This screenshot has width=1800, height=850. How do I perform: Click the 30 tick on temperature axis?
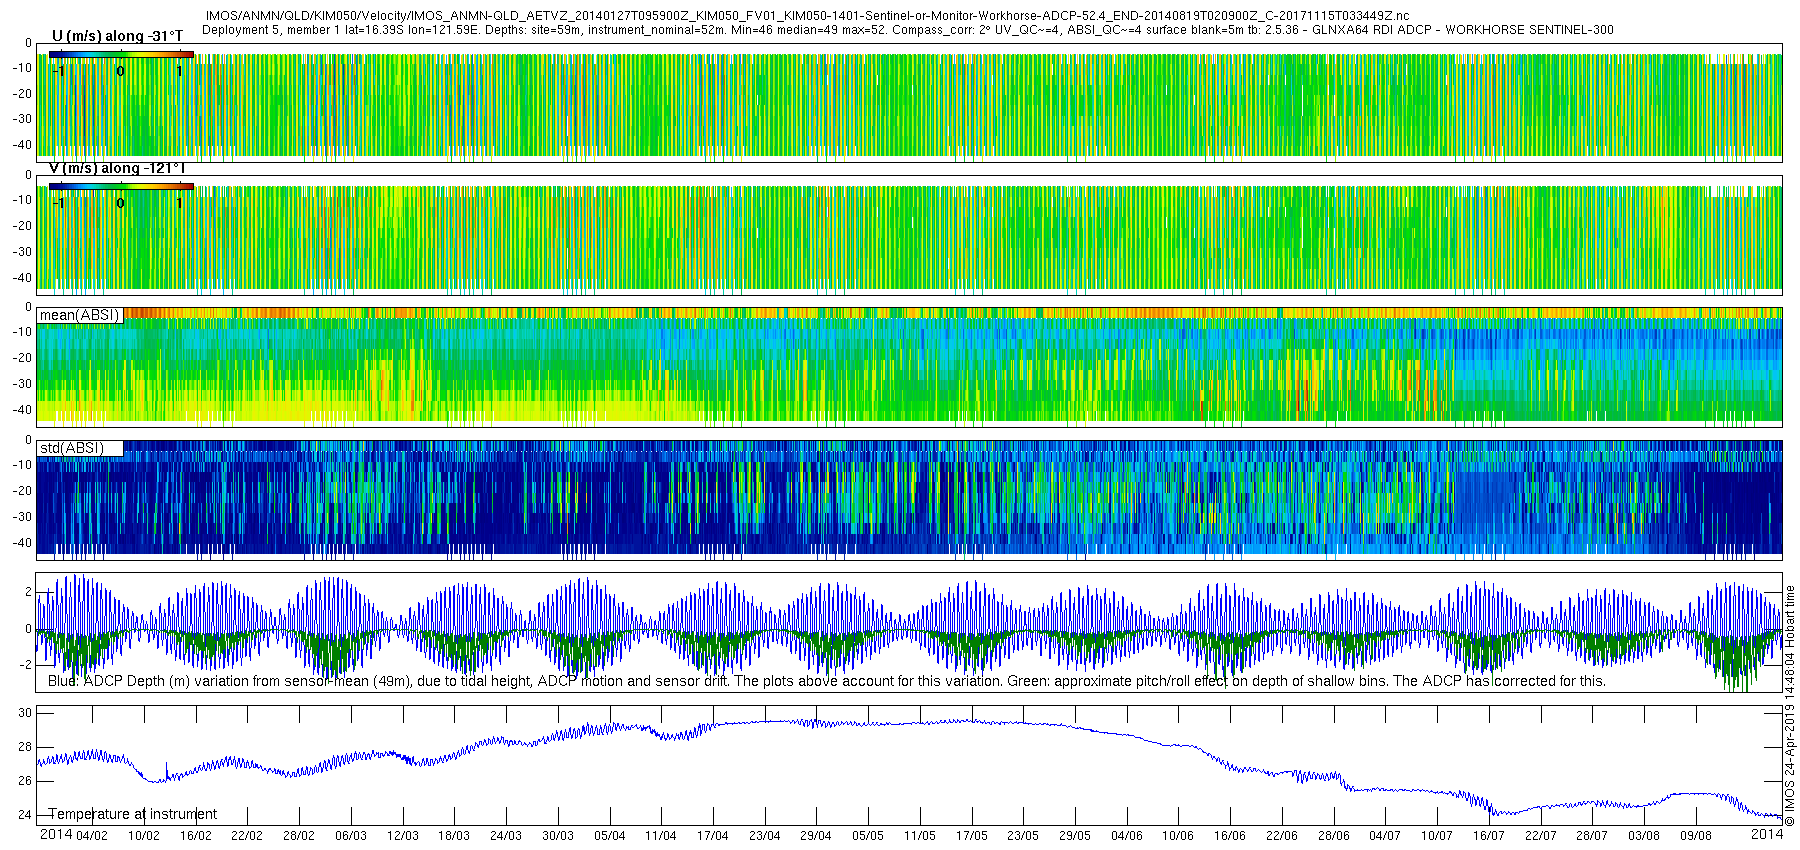click(x=25, y=713)
